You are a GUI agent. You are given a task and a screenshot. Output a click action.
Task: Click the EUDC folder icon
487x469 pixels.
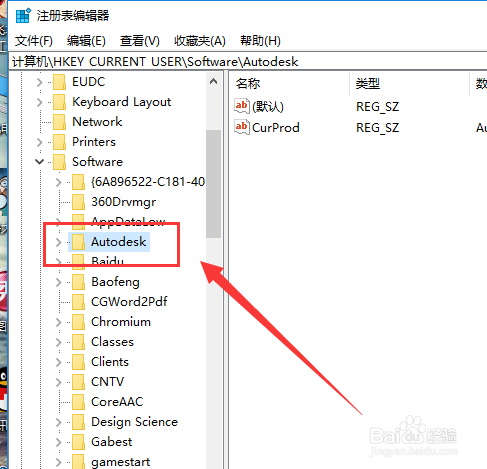[x=59, y=82]
